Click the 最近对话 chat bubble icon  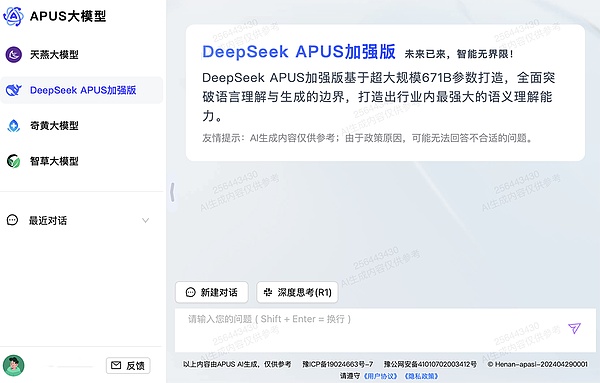[x=12, y=220]
